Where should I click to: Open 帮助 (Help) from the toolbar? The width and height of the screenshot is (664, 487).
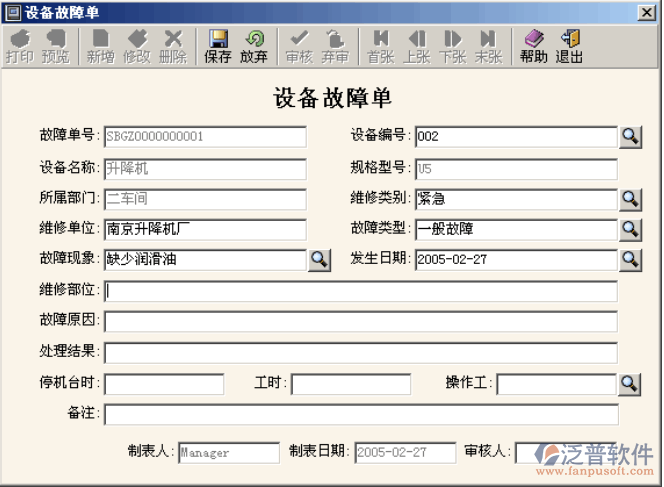tap(533, 47)
